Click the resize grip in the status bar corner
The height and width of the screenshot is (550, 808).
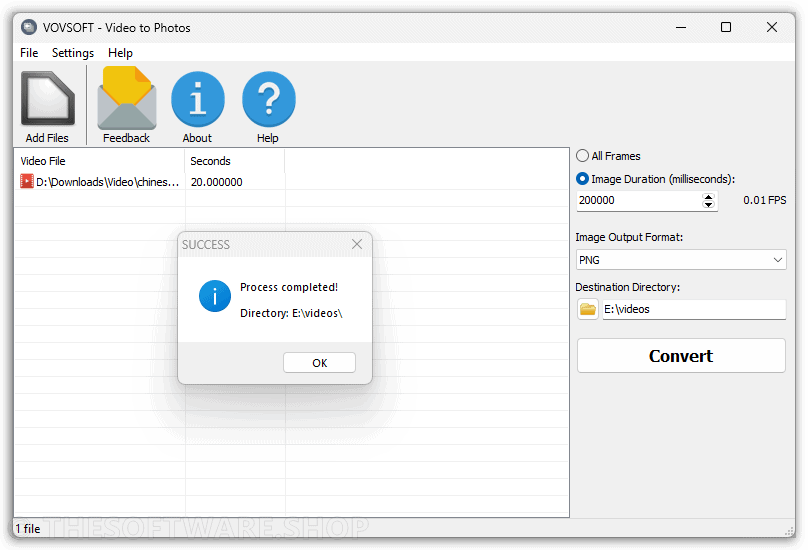(789, 531)
